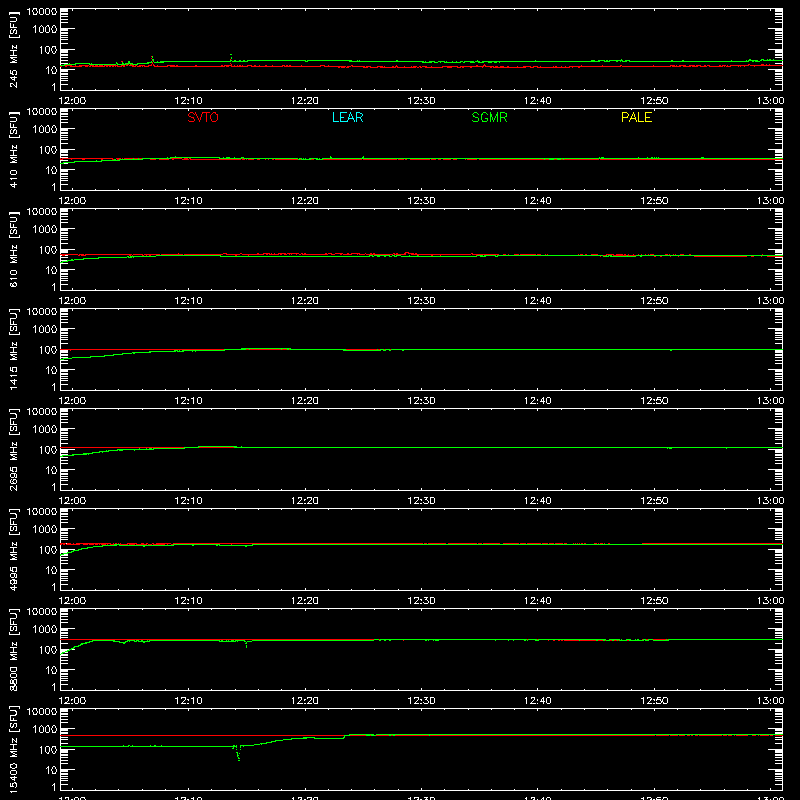This screenshot has height=800, width=800.
Task: Click 12:10 tick label under 4995 MHz panel
Action: click(x=188, y=601)
